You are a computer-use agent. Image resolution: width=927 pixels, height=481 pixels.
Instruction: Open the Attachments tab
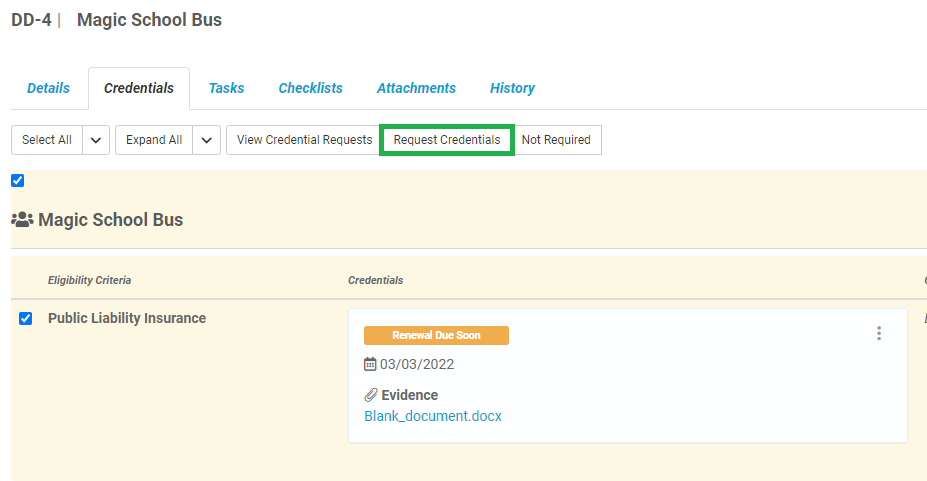416,88
